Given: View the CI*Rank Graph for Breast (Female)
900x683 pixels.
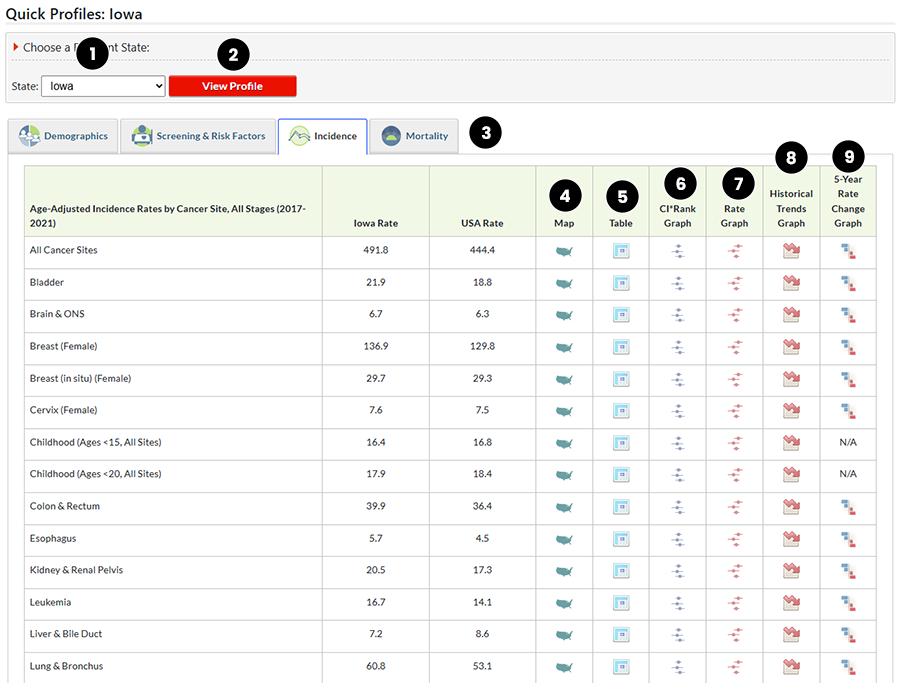Looking at the screenshot, I should 678,347.
